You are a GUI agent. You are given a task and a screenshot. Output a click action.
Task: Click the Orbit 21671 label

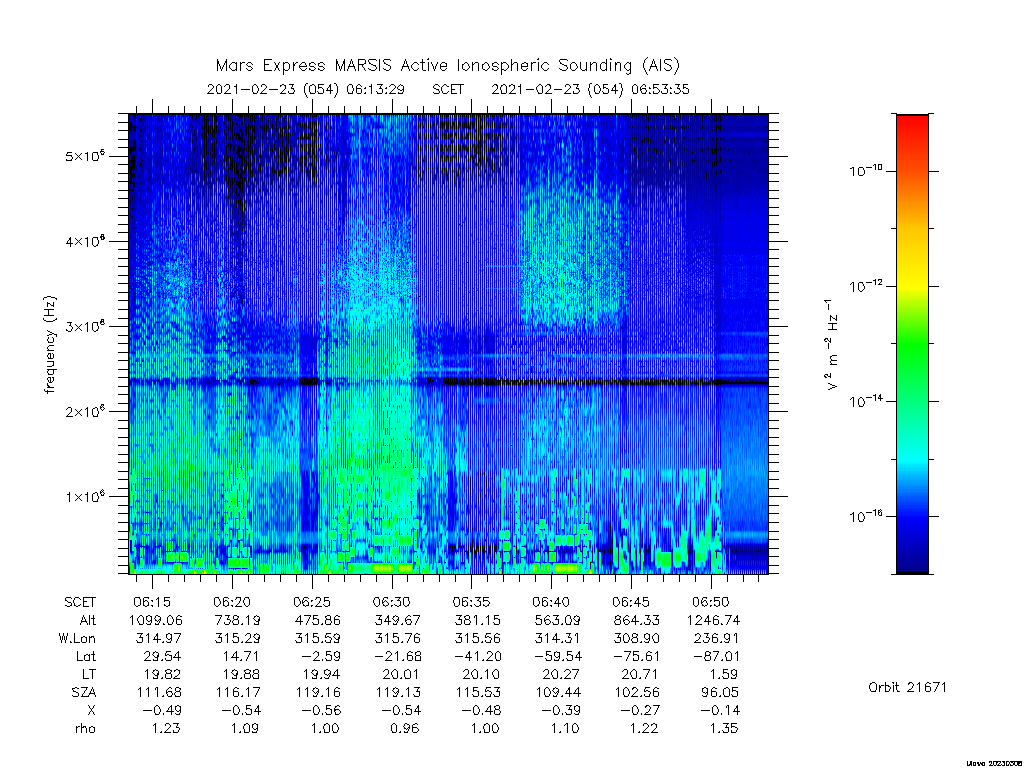(x=907, y=687)
